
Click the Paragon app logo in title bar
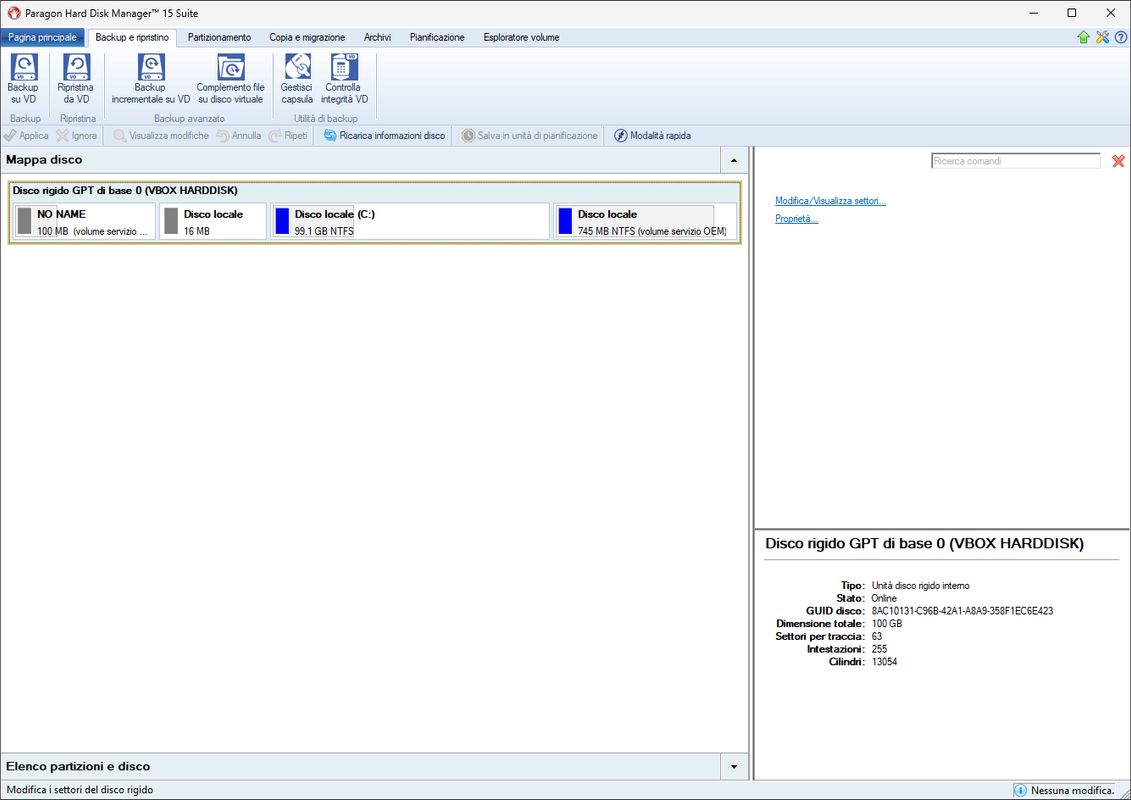click(13, 13)
